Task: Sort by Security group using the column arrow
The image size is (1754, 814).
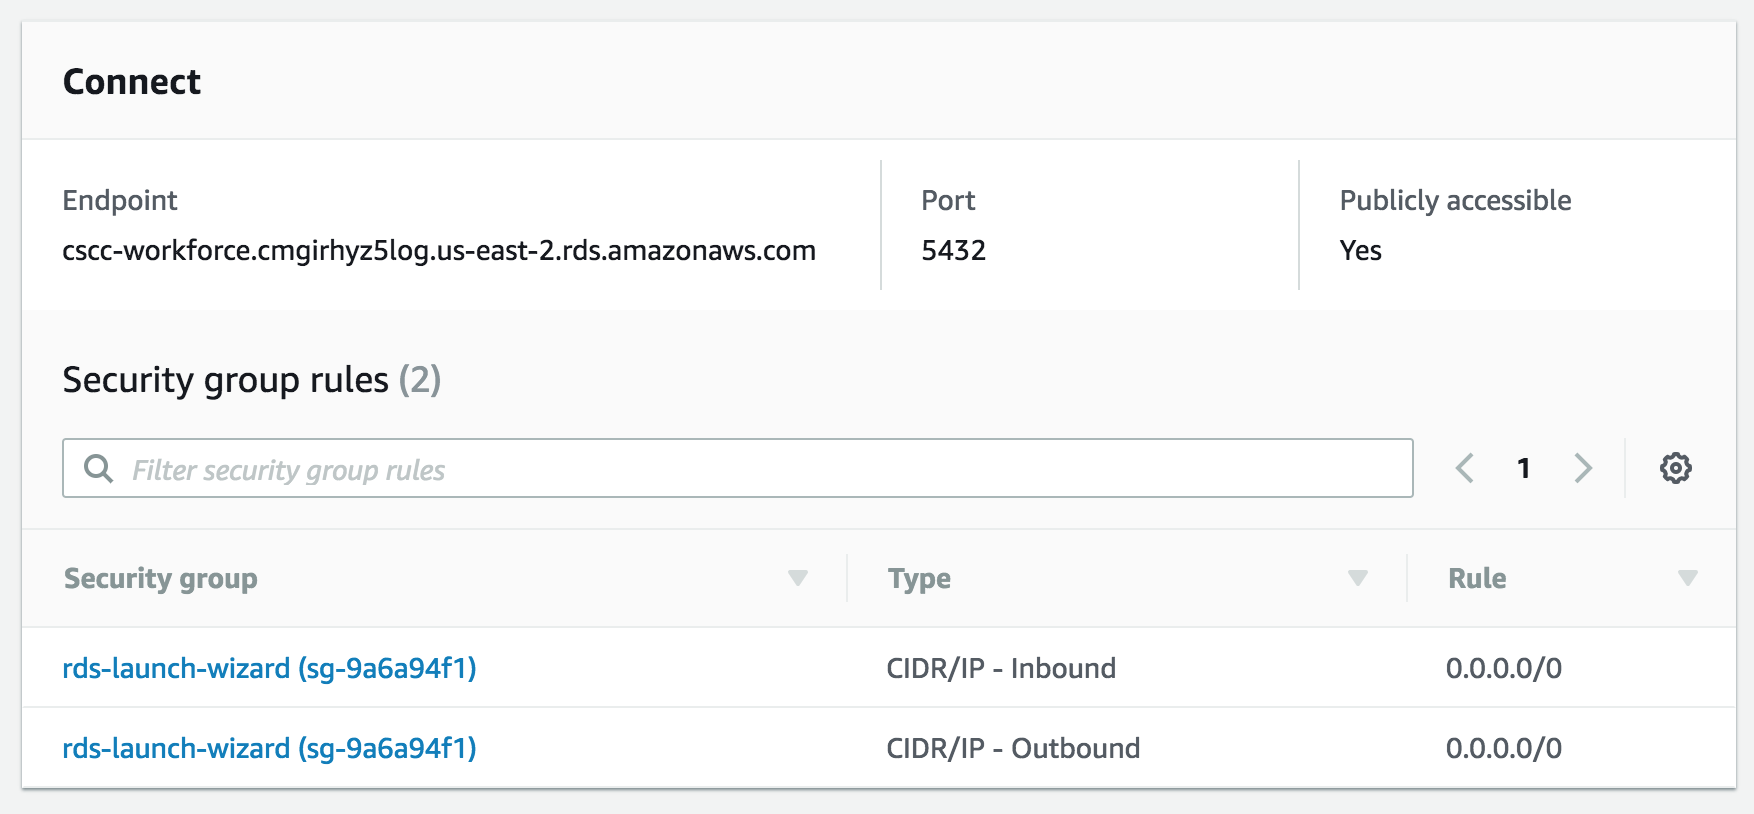Action: (x=797, y=578)
